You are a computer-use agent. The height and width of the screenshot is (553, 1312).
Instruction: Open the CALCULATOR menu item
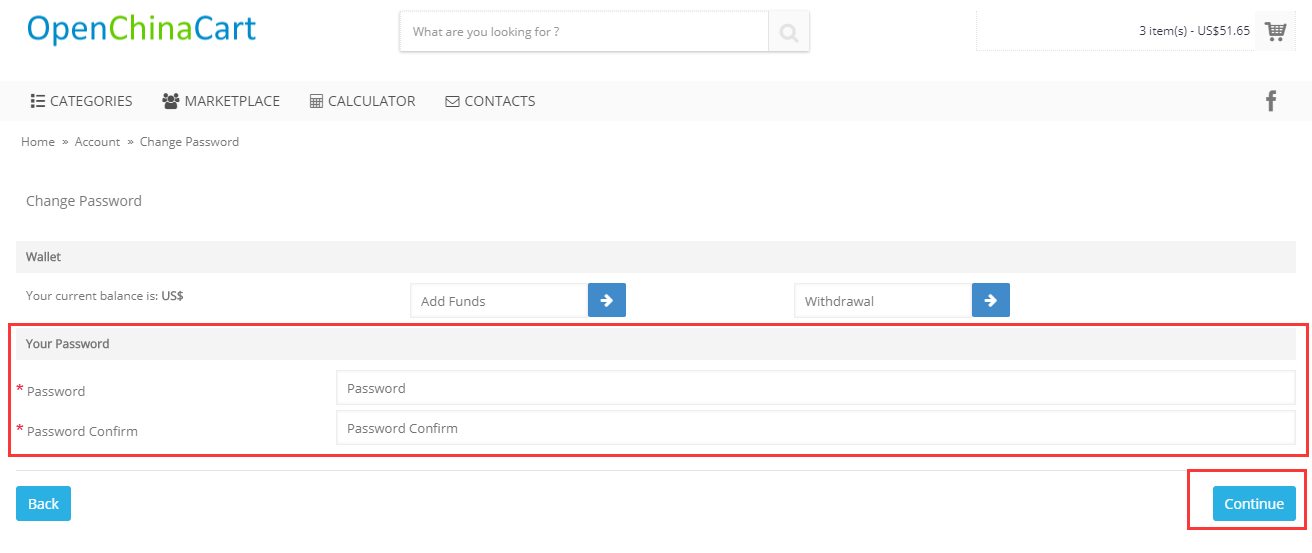coord(363,101)
